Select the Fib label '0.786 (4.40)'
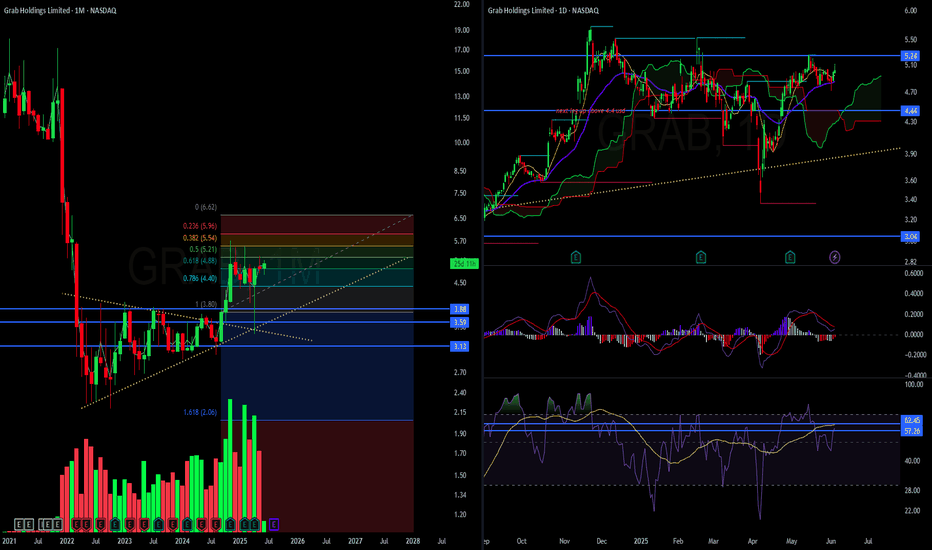The width and height of the screenshot is (932, 550). tap(200, 278)
